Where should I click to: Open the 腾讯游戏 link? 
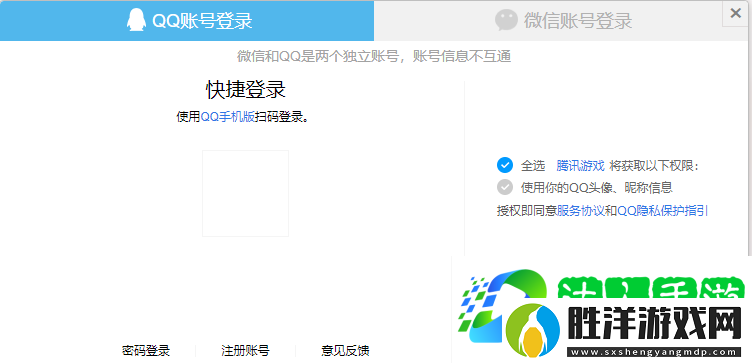pyautogui.click(x=580, y=165)
